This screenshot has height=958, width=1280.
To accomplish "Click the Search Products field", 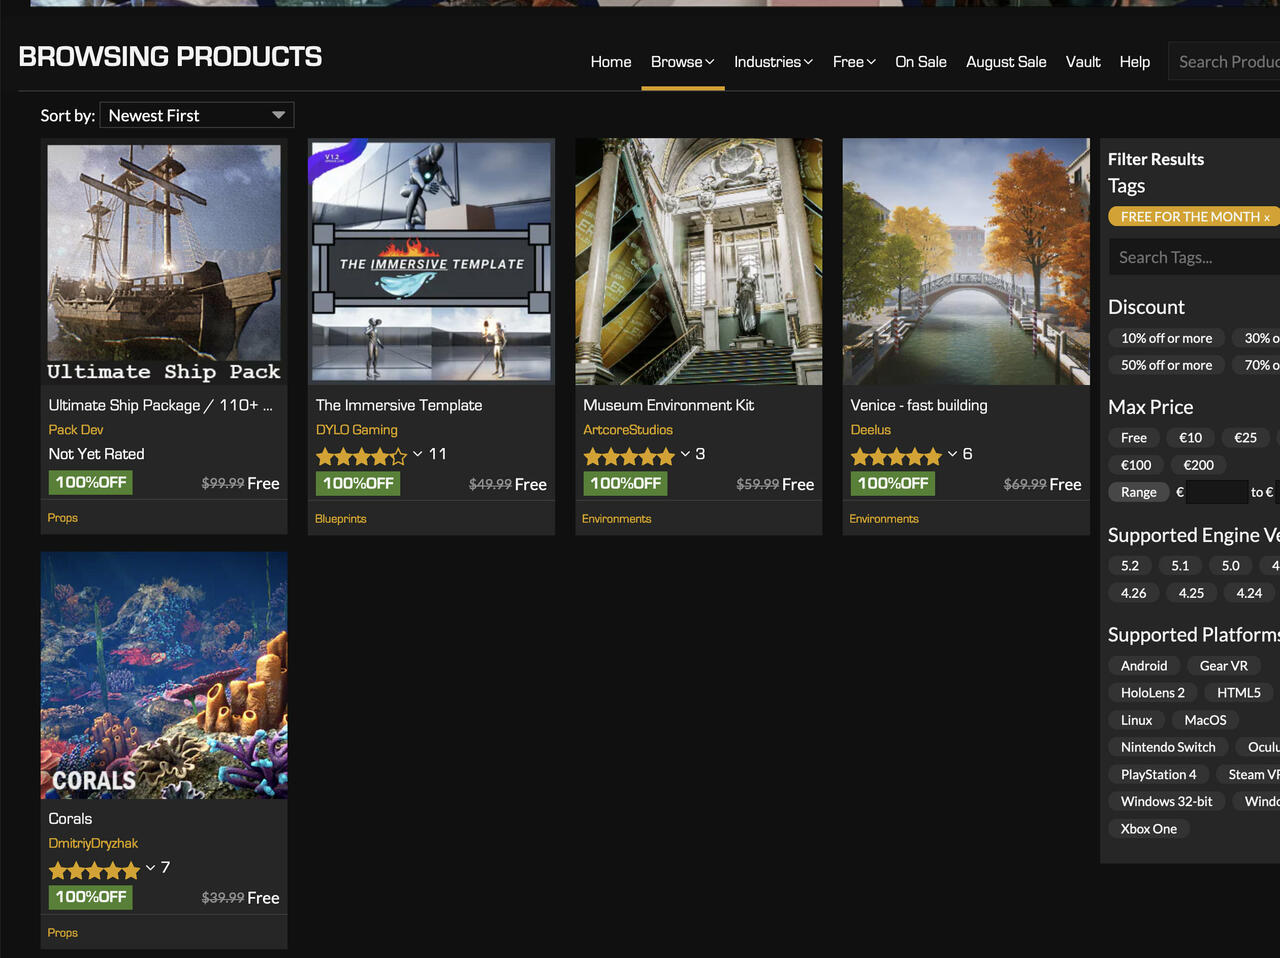I will pyautogui.click(x=1225, y=62).
